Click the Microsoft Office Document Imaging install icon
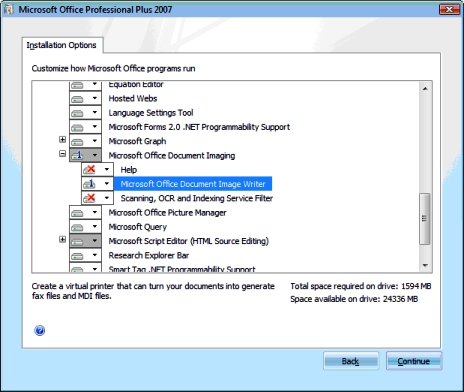Viewport: 464px width, 392px height. (x=78, y=156)
